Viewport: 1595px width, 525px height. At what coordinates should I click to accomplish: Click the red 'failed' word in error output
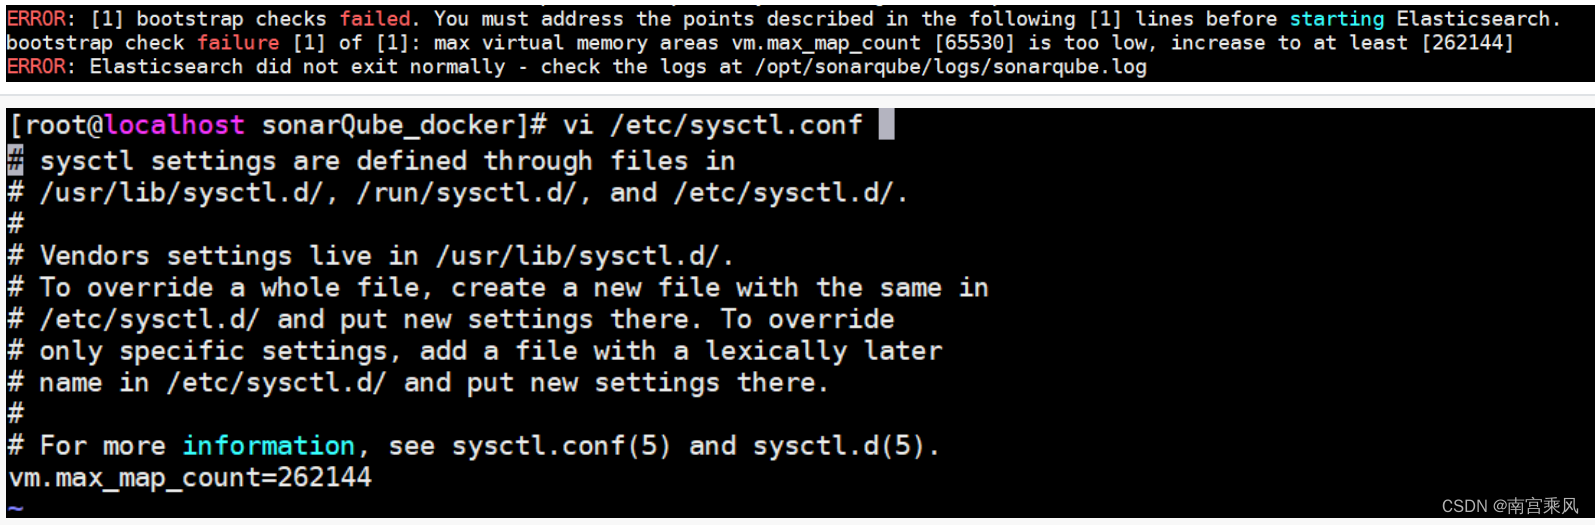coord(375,19)
